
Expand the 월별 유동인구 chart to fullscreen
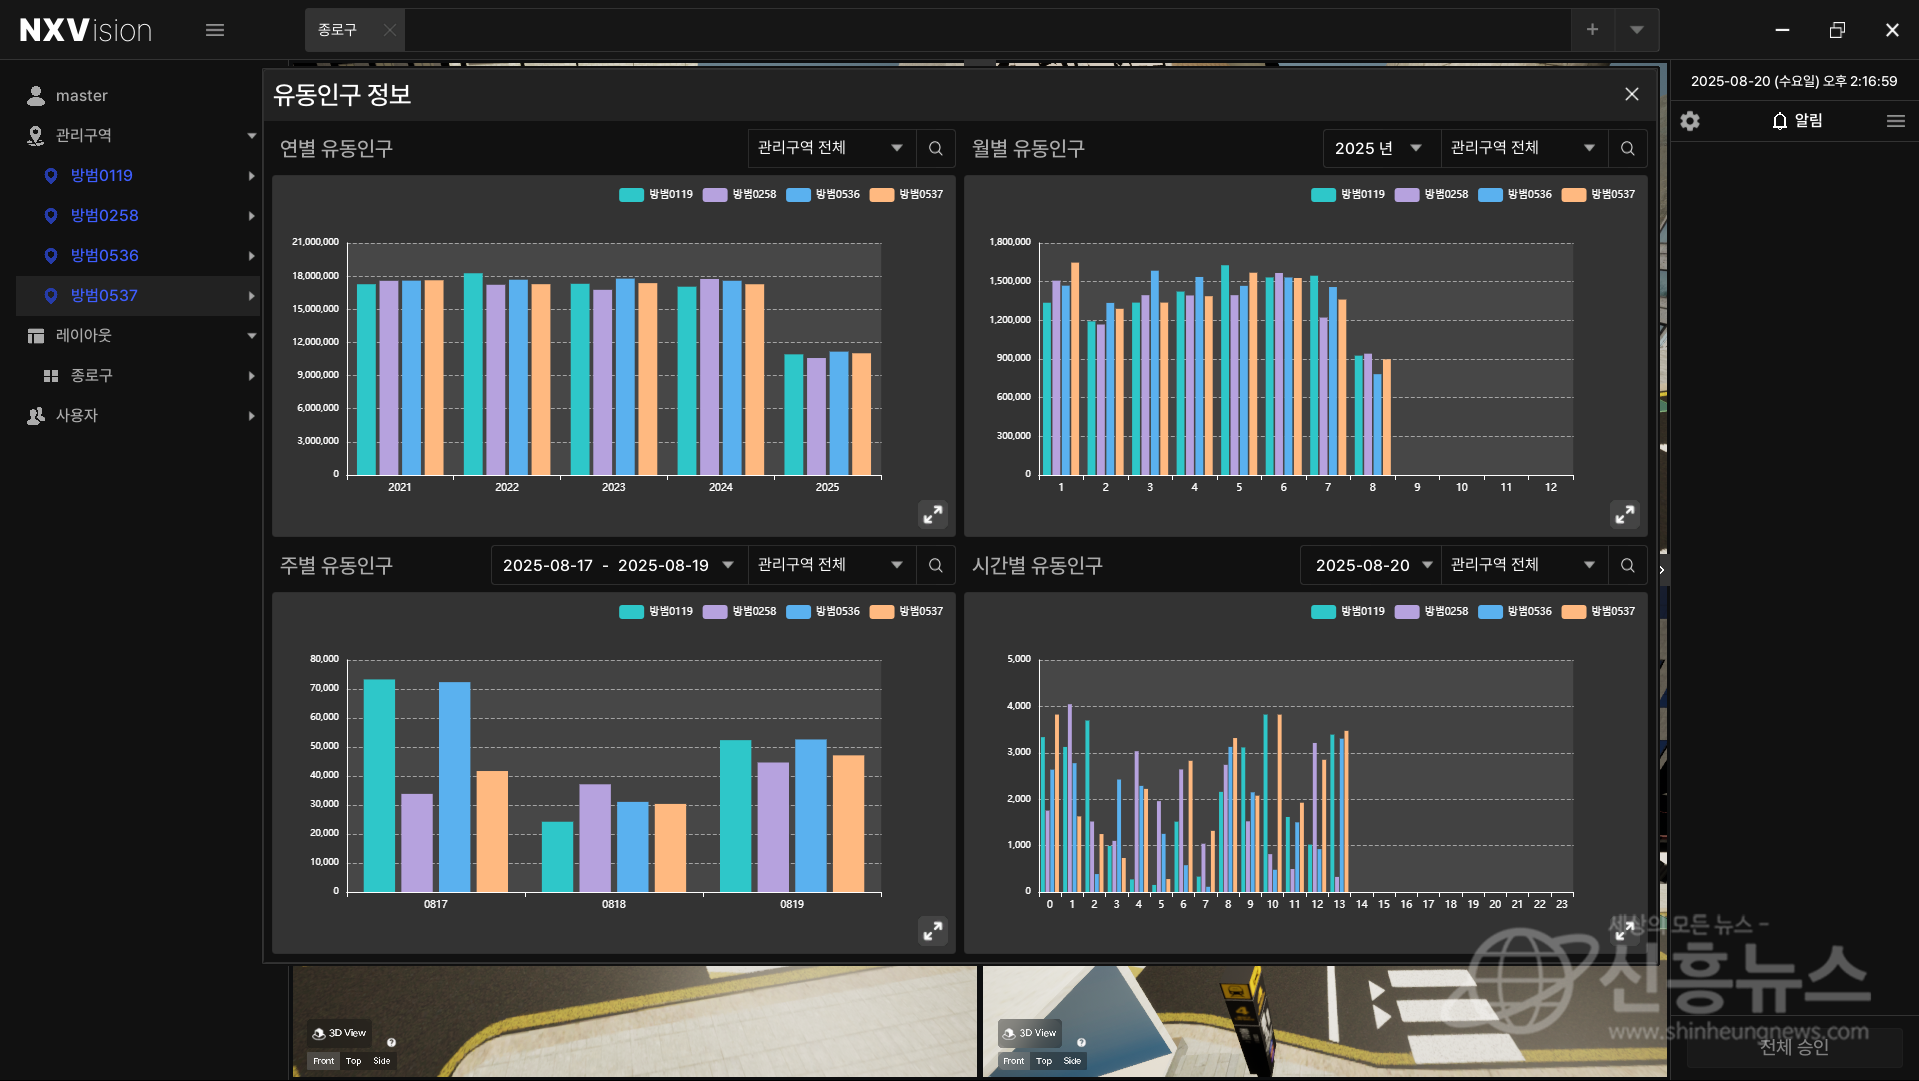coord(1624,514)
